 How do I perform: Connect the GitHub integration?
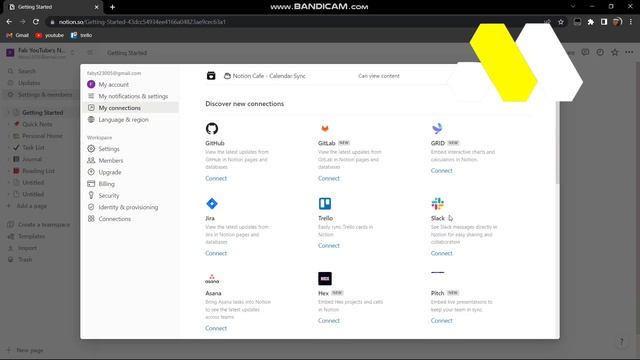216,178
